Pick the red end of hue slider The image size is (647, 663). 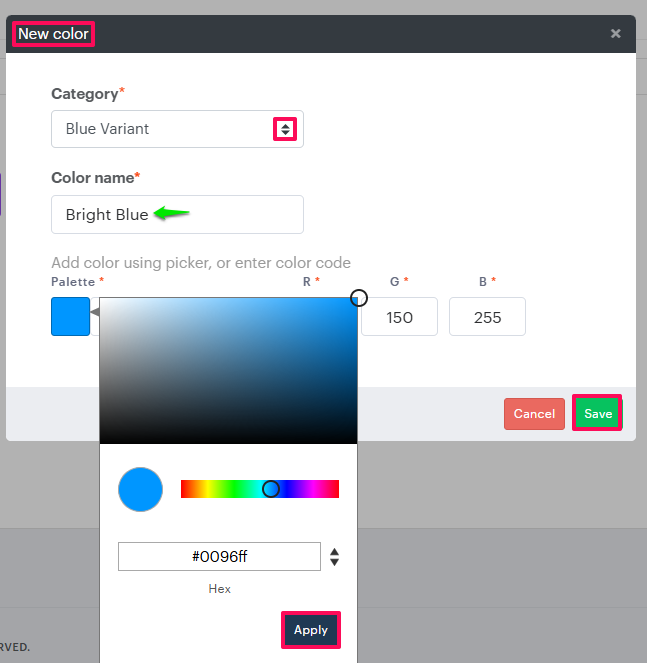184,489
